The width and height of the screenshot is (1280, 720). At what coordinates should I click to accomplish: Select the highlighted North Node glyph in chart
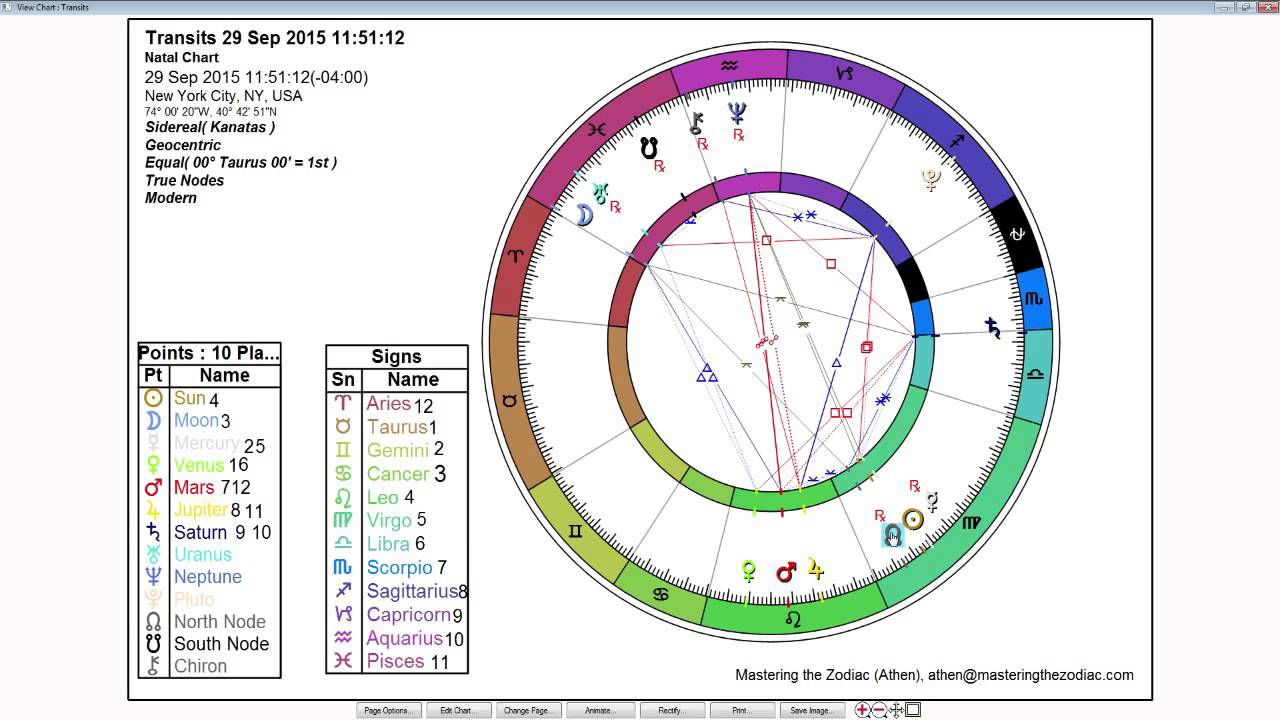pos(892,535)
